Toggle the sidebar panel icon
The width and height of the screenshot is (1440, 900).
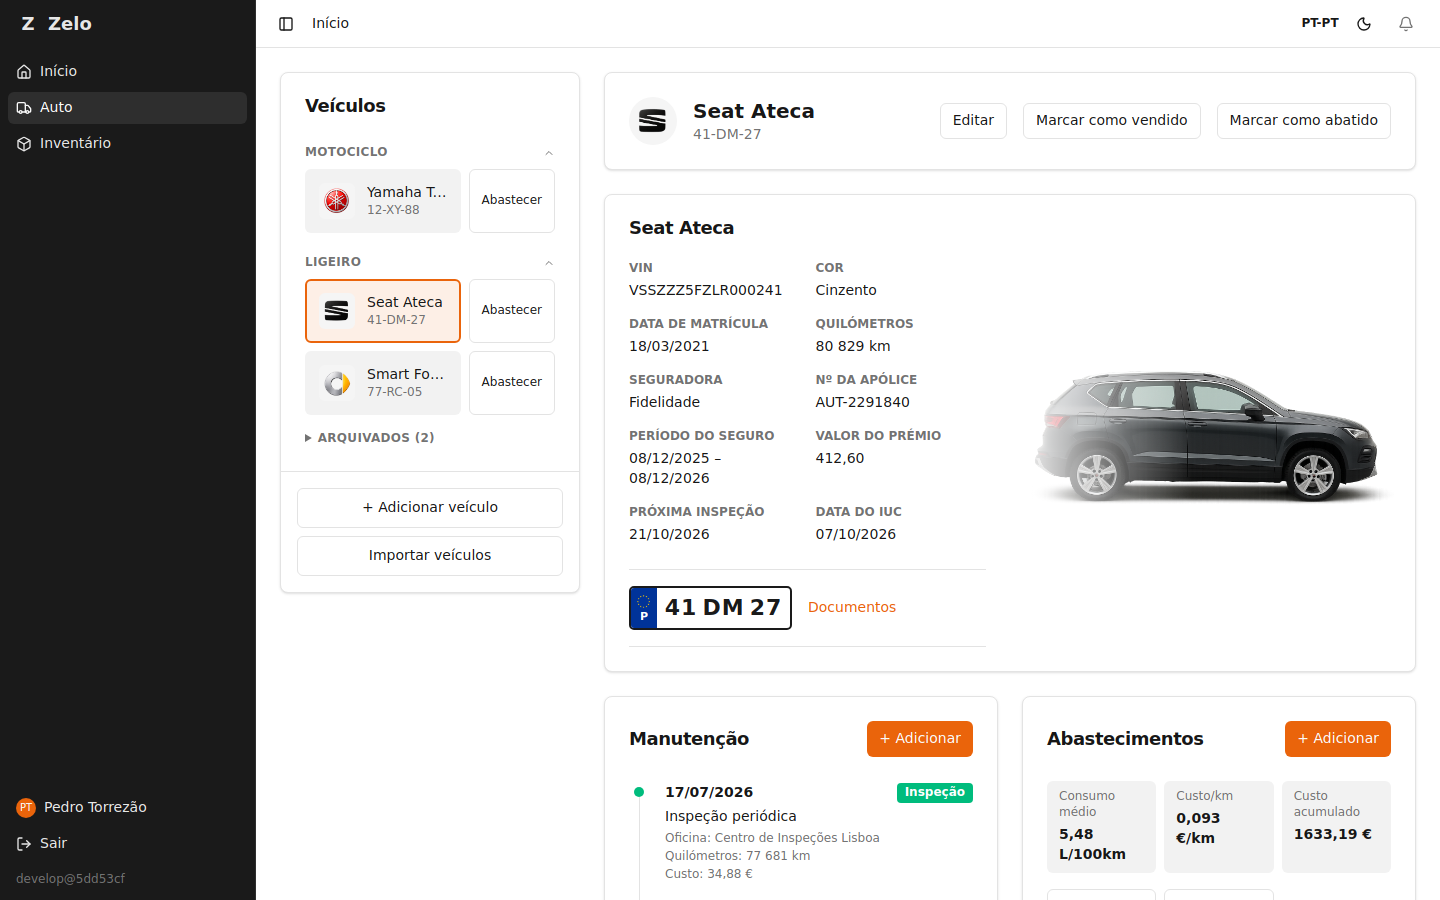pos(286,24)
